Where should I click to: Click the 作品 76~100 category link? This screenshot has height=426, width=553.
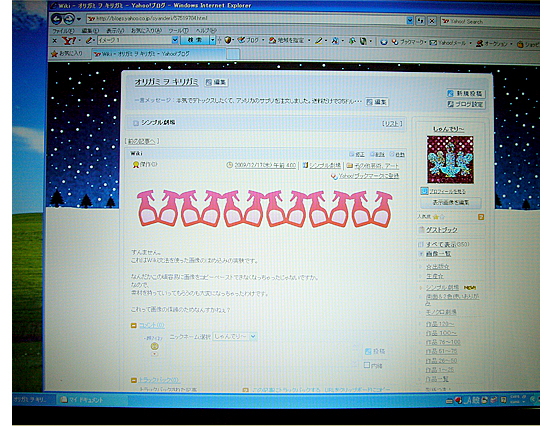coord(442,342)
